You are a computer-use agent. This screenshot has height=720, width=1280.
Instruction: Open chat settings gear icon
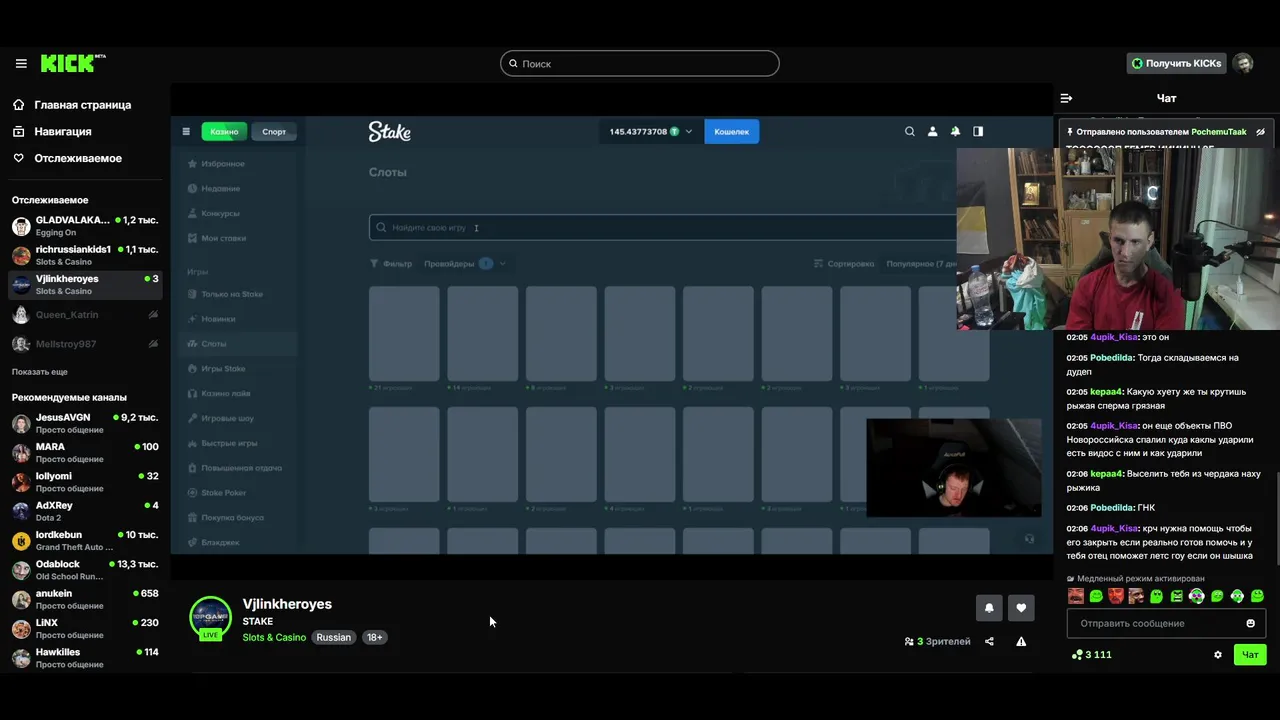point(1218,655)
